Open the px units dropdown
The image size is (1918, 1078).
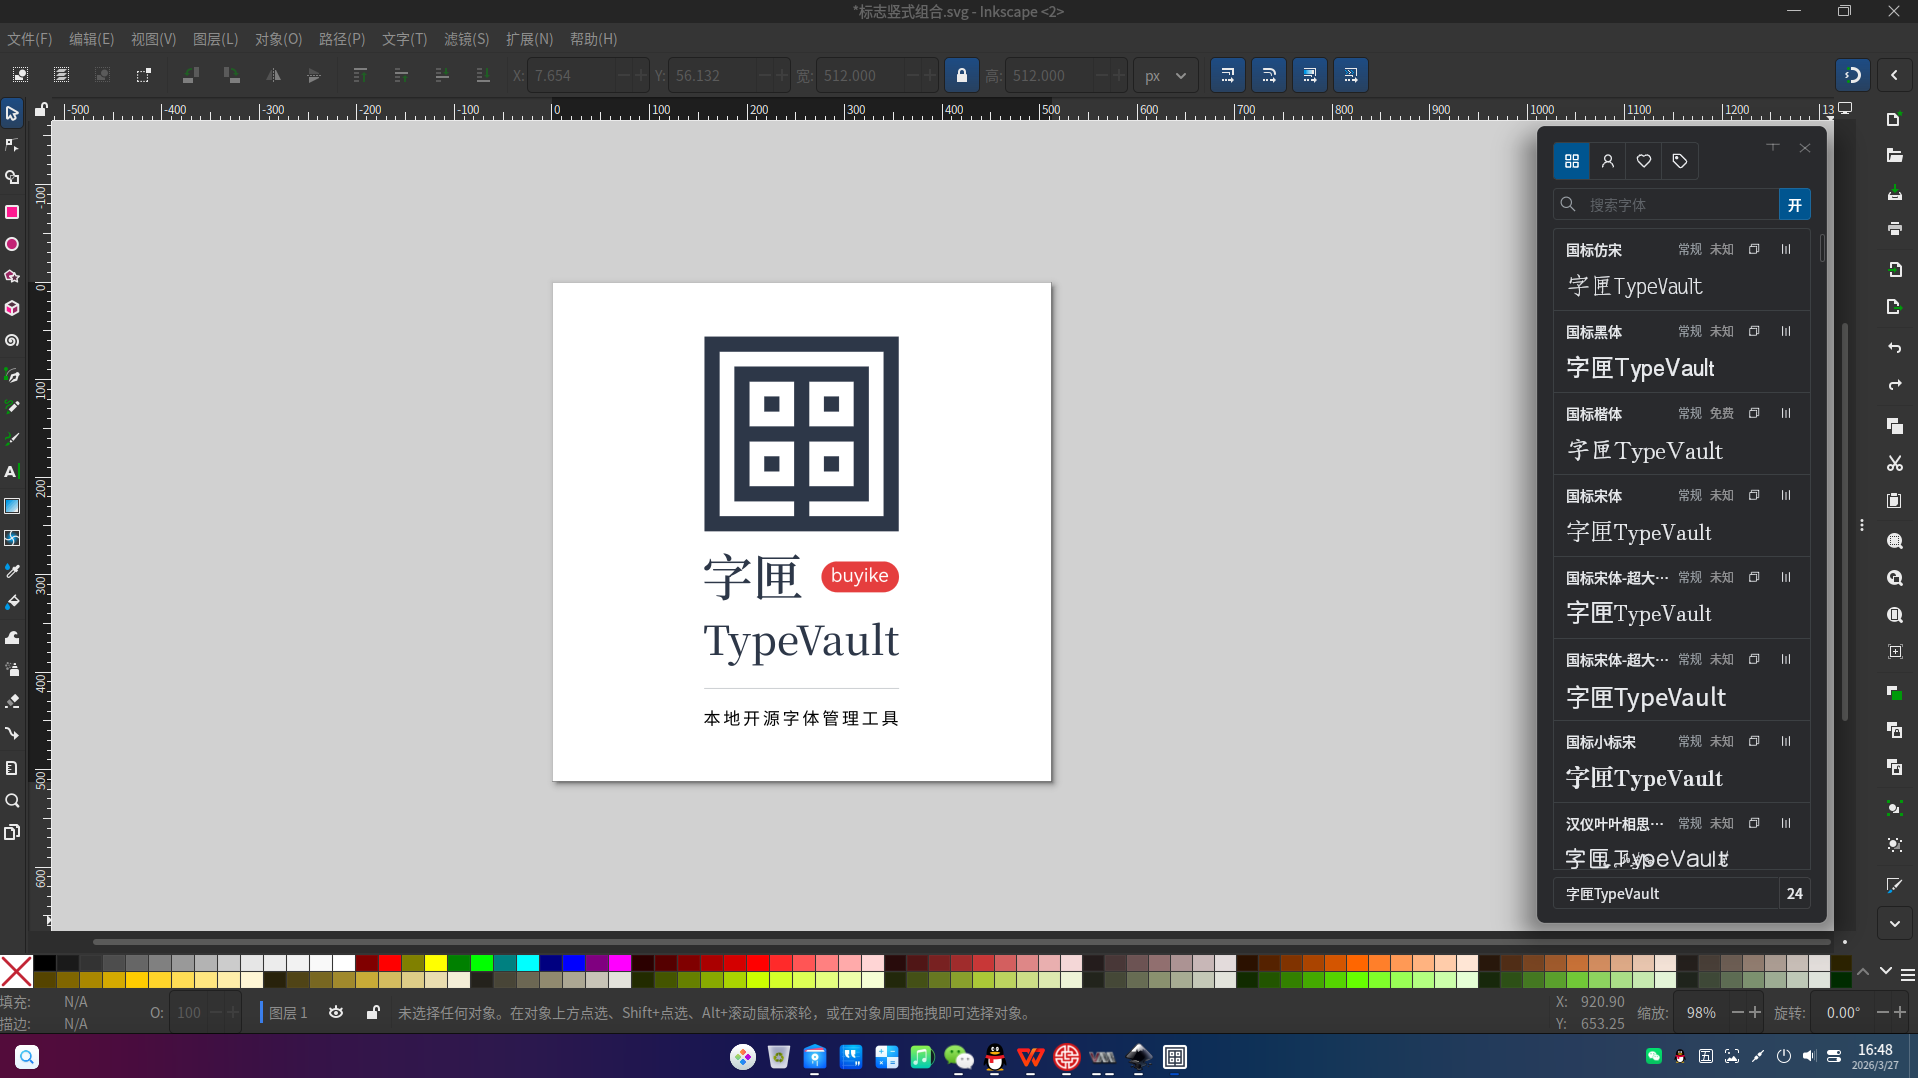(1165, 75)
